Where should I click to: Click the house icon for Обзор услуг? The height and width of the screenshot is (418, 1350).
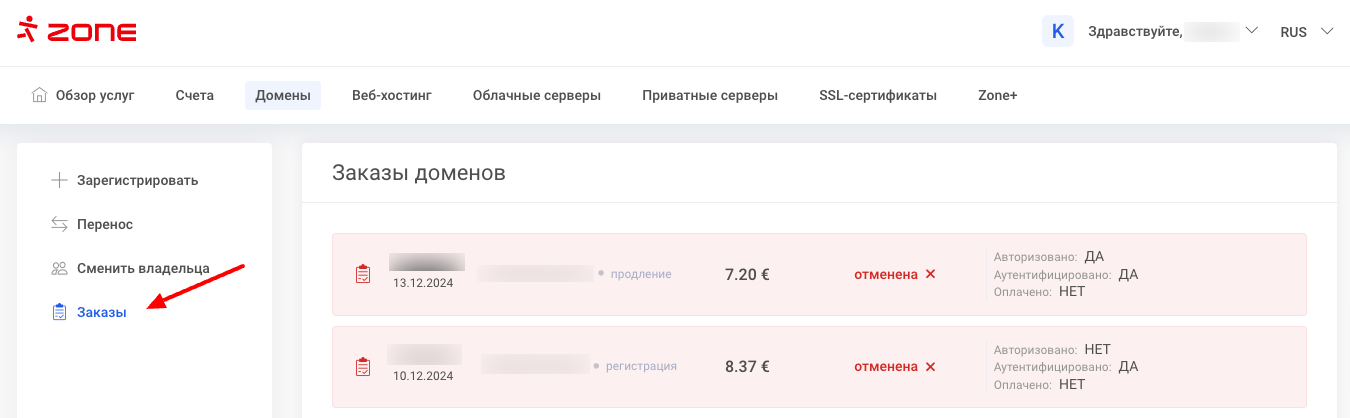click(39, 96)
